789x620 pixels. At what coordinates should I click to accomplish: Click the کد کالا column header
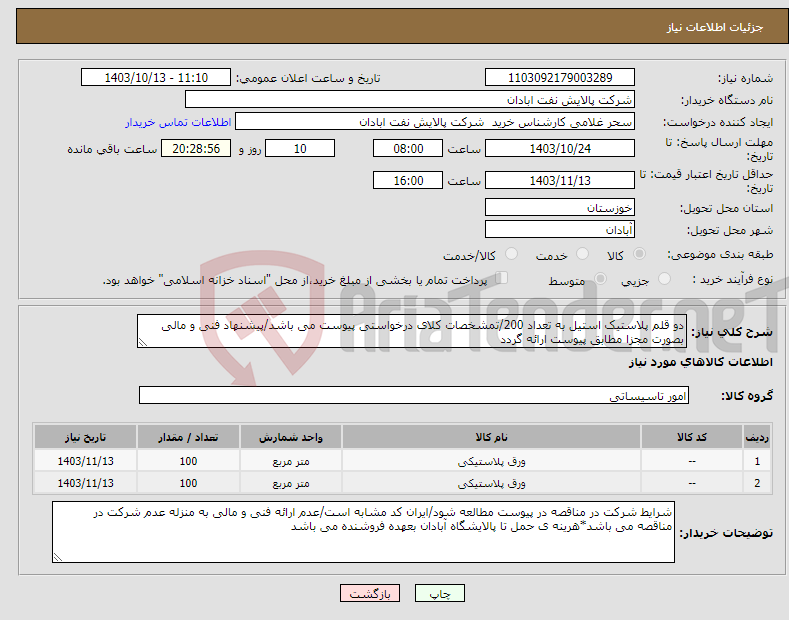pyautogui.click(x=692, y=437)
